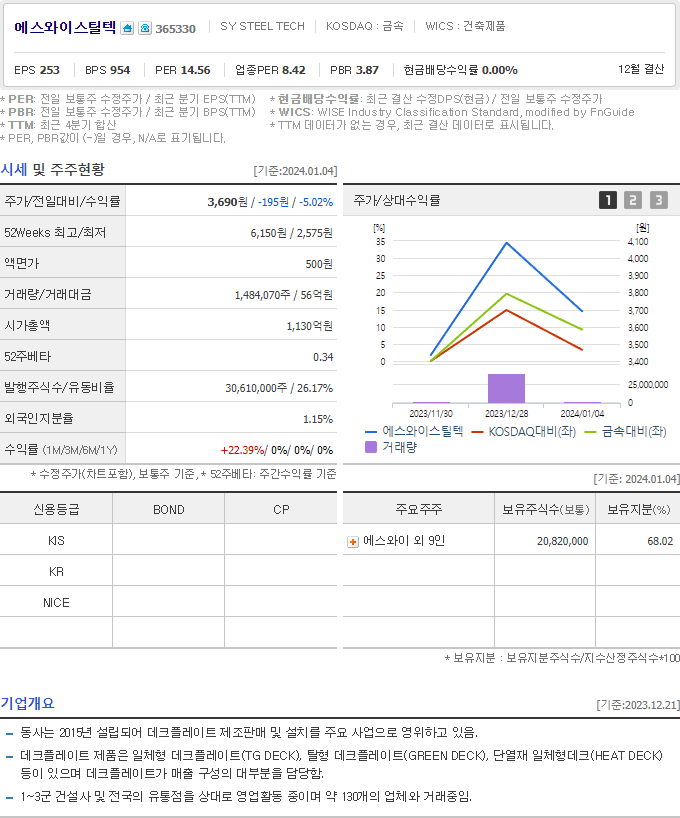Click the 기업개요 section heading
Screen dimensions: 680x818
pos(28,703)
